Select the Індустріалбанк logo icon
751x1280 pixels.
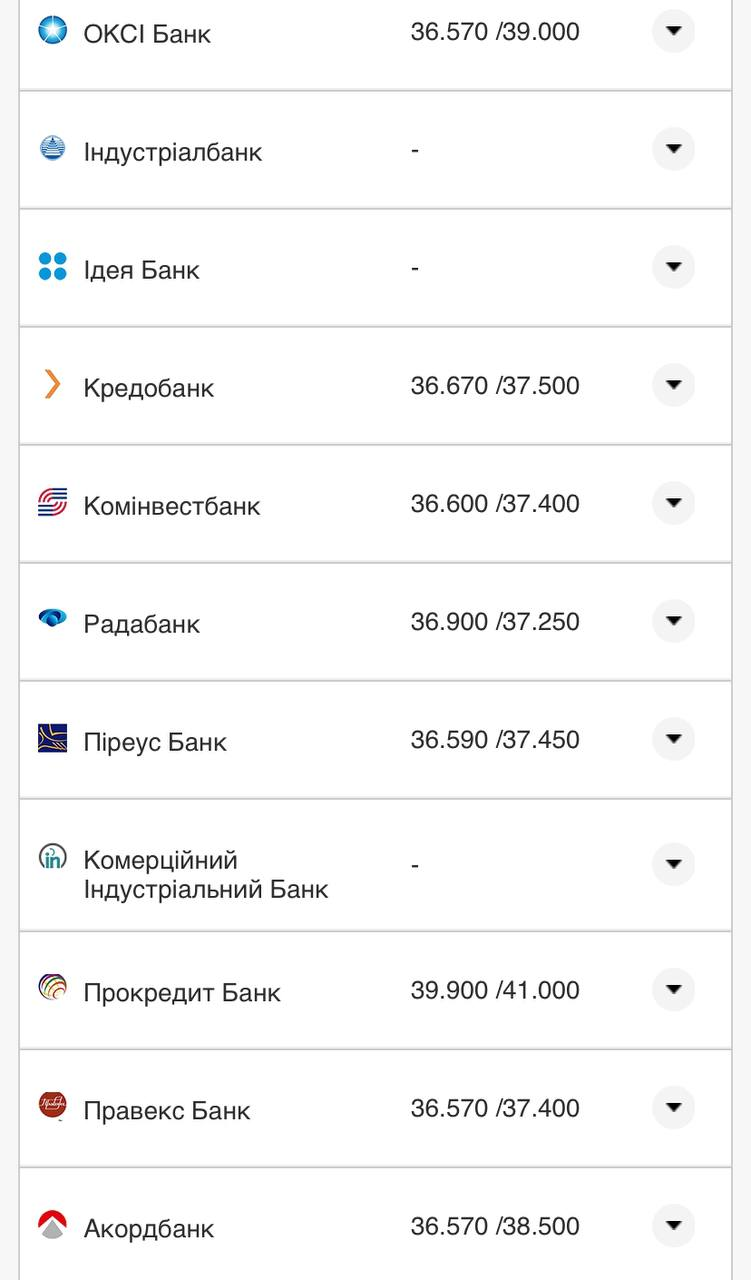[53, 149]
